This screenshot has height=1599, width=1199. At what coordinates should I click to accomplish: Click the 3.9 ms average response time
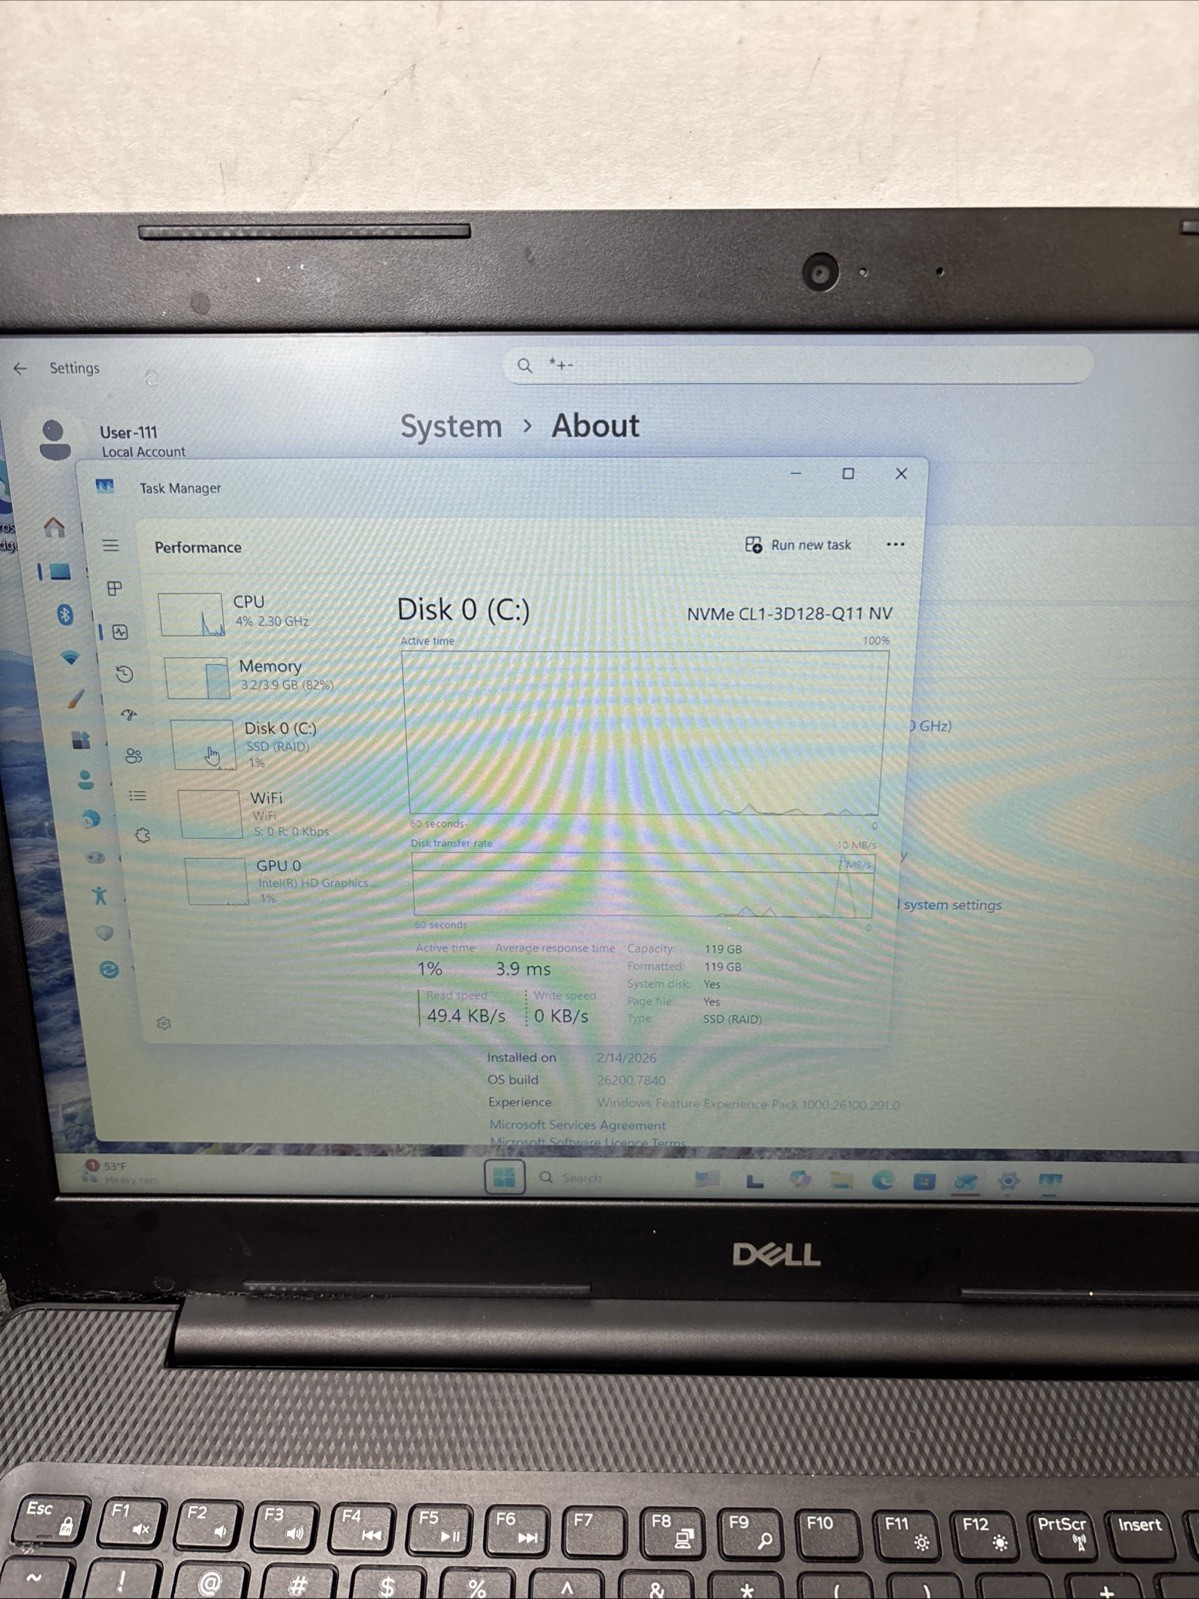click(x=523, y=969)
